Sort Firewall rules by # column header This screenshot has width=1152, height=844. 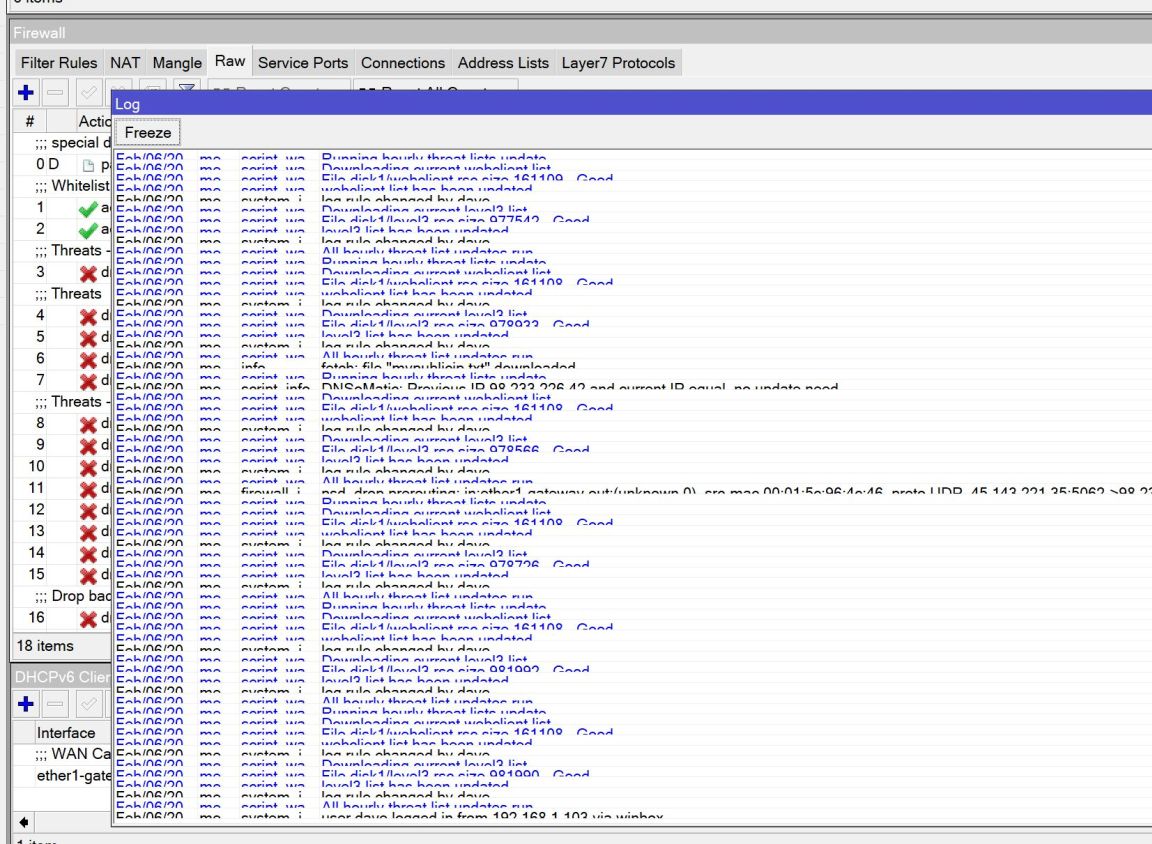(29, 121)
